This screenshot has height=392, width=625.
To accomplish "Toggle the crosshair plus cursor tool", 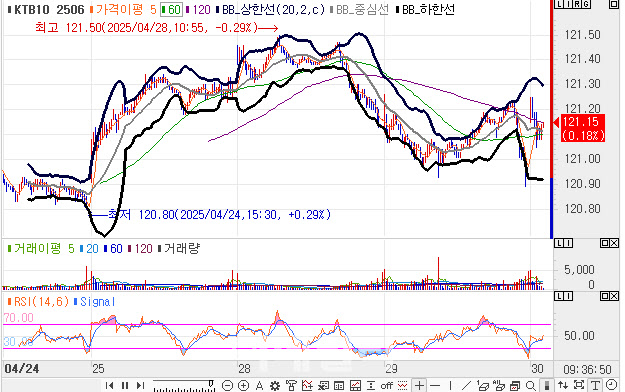I will [x=419, y=386].
